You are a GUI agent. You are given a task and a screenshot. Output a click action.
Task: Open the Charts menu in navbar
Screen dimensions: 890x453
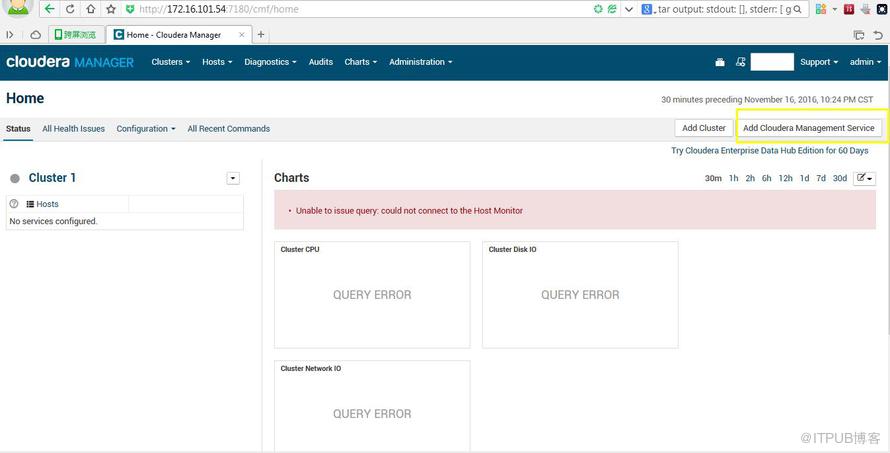(360, 62)
